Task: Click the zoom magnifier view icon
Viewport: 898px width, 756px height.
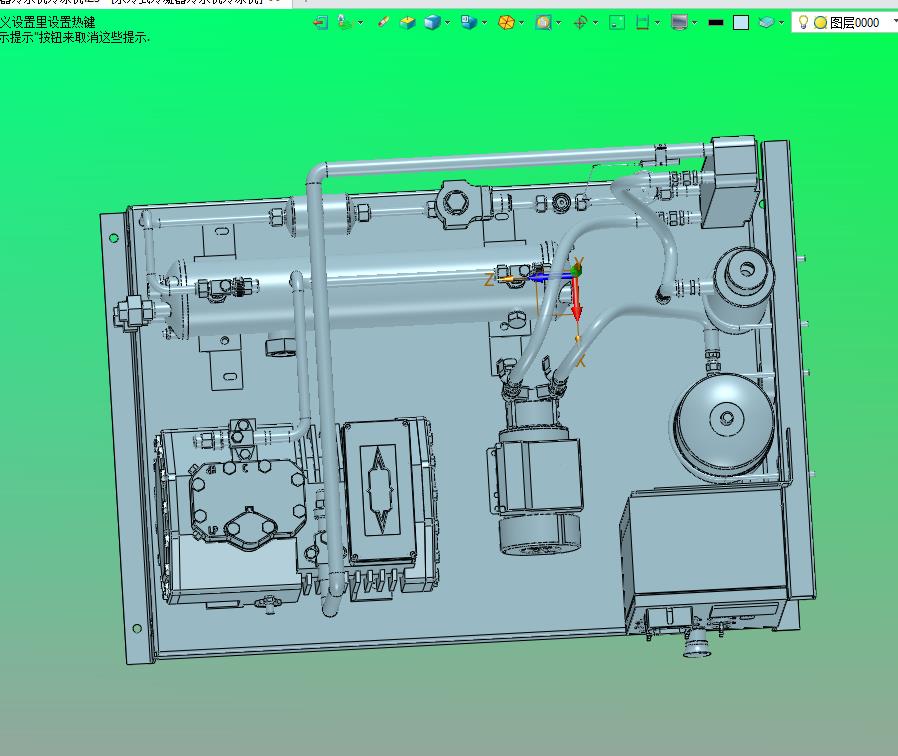Action: (x=543, y=22)
